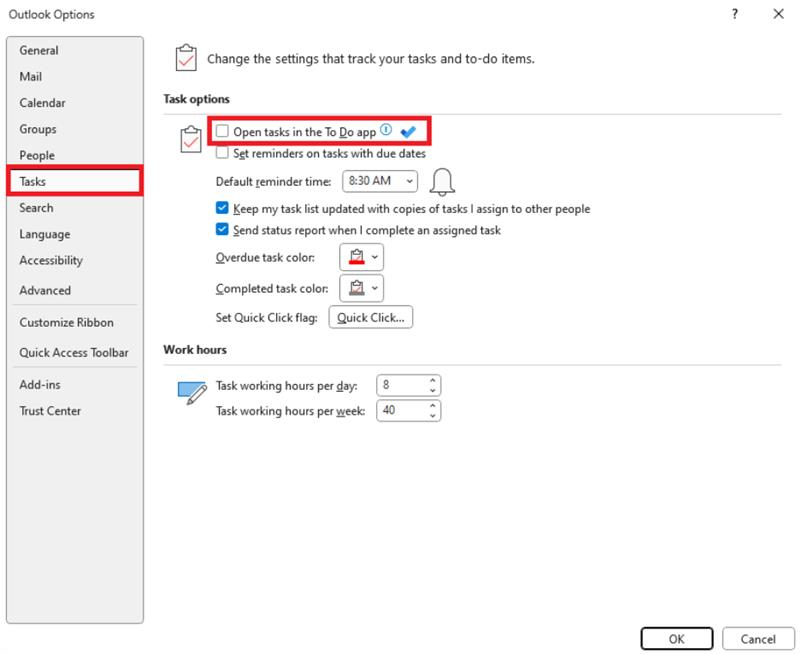The height and width of the screenshot is (654, 800).
Task: Click the overdue task flag icon
Action: click(x=356, y=256)
